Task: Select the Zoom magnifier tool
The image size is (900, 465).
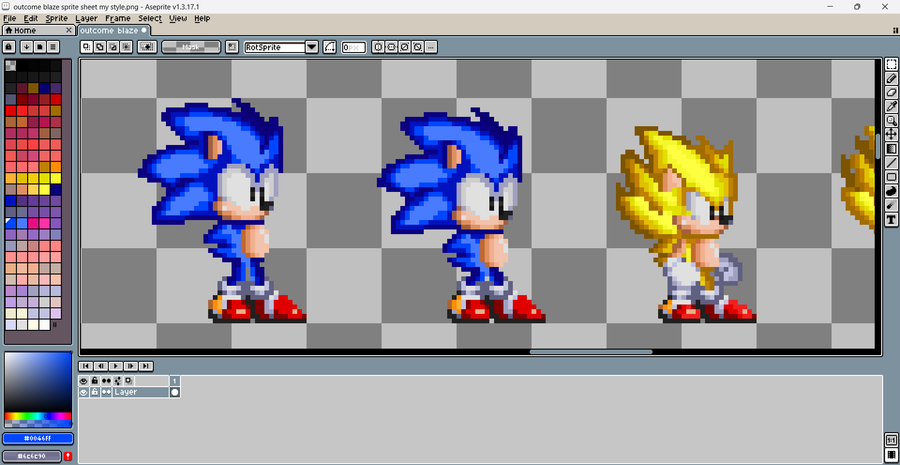Action: [x=891, y=121]
